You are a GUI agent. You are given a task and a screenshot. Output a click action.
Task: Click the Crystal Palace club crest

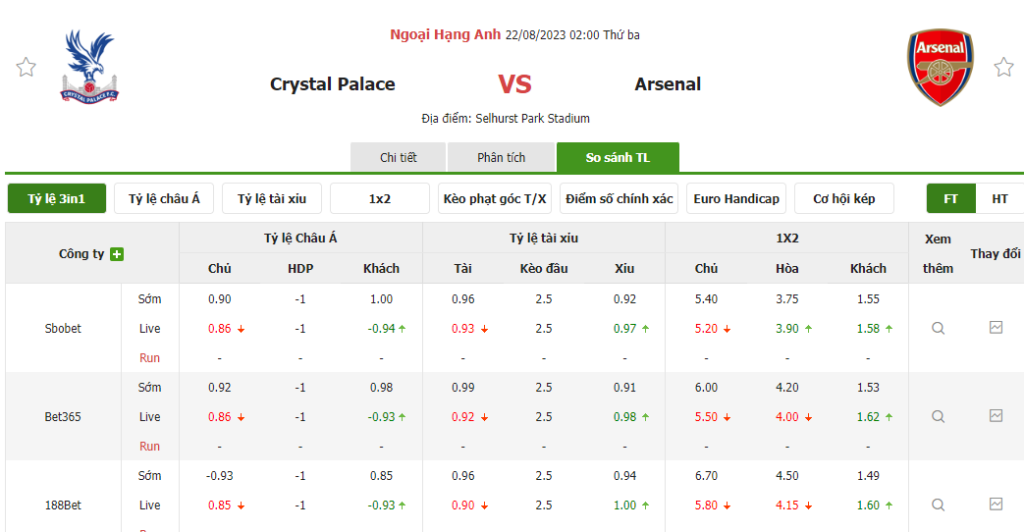pyautogui.click(x=90, y=67)
